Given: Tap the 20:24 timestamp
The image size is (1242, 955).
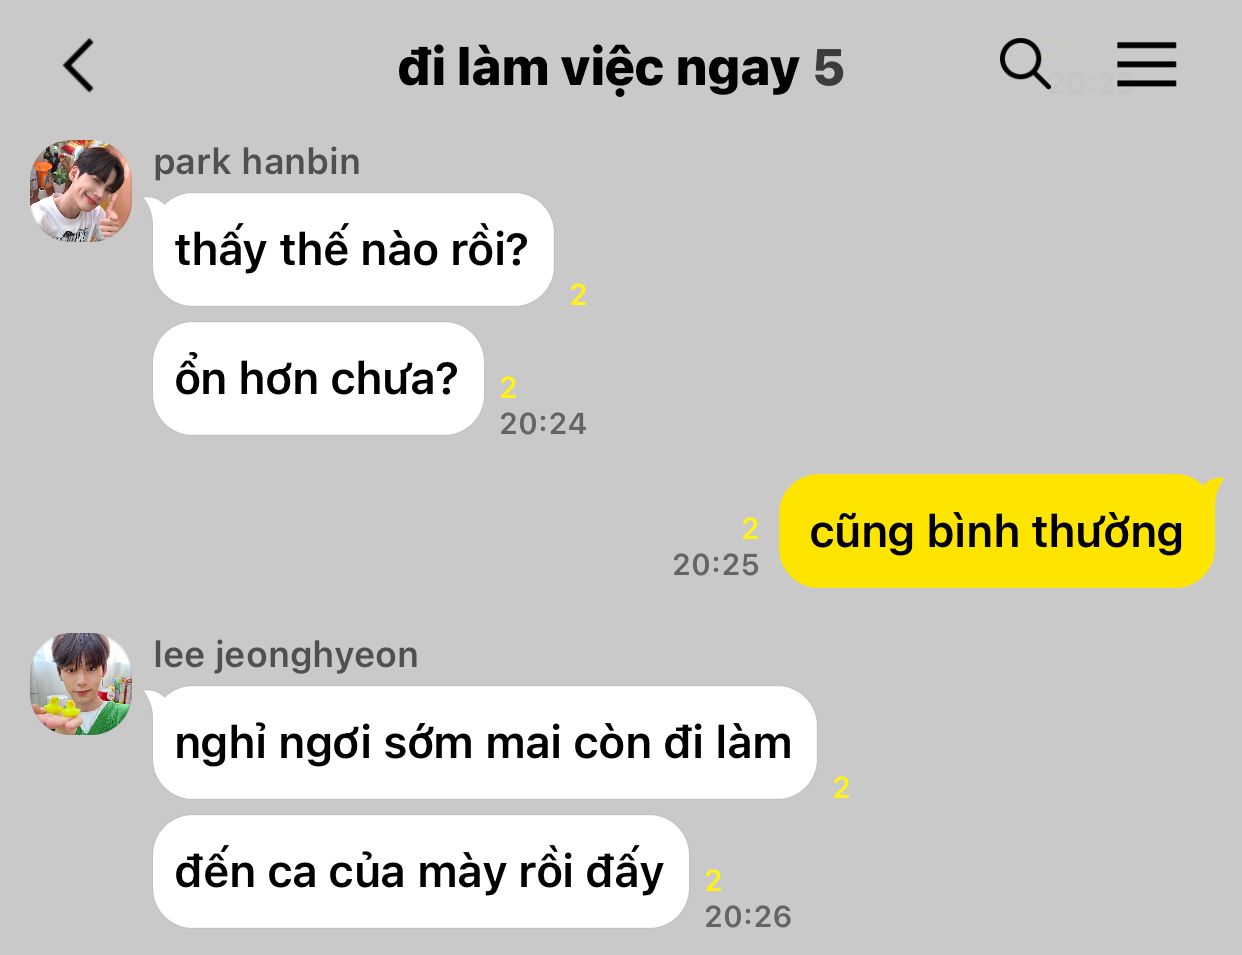Looking at the screenshot, I should click(x=543, y=424).
